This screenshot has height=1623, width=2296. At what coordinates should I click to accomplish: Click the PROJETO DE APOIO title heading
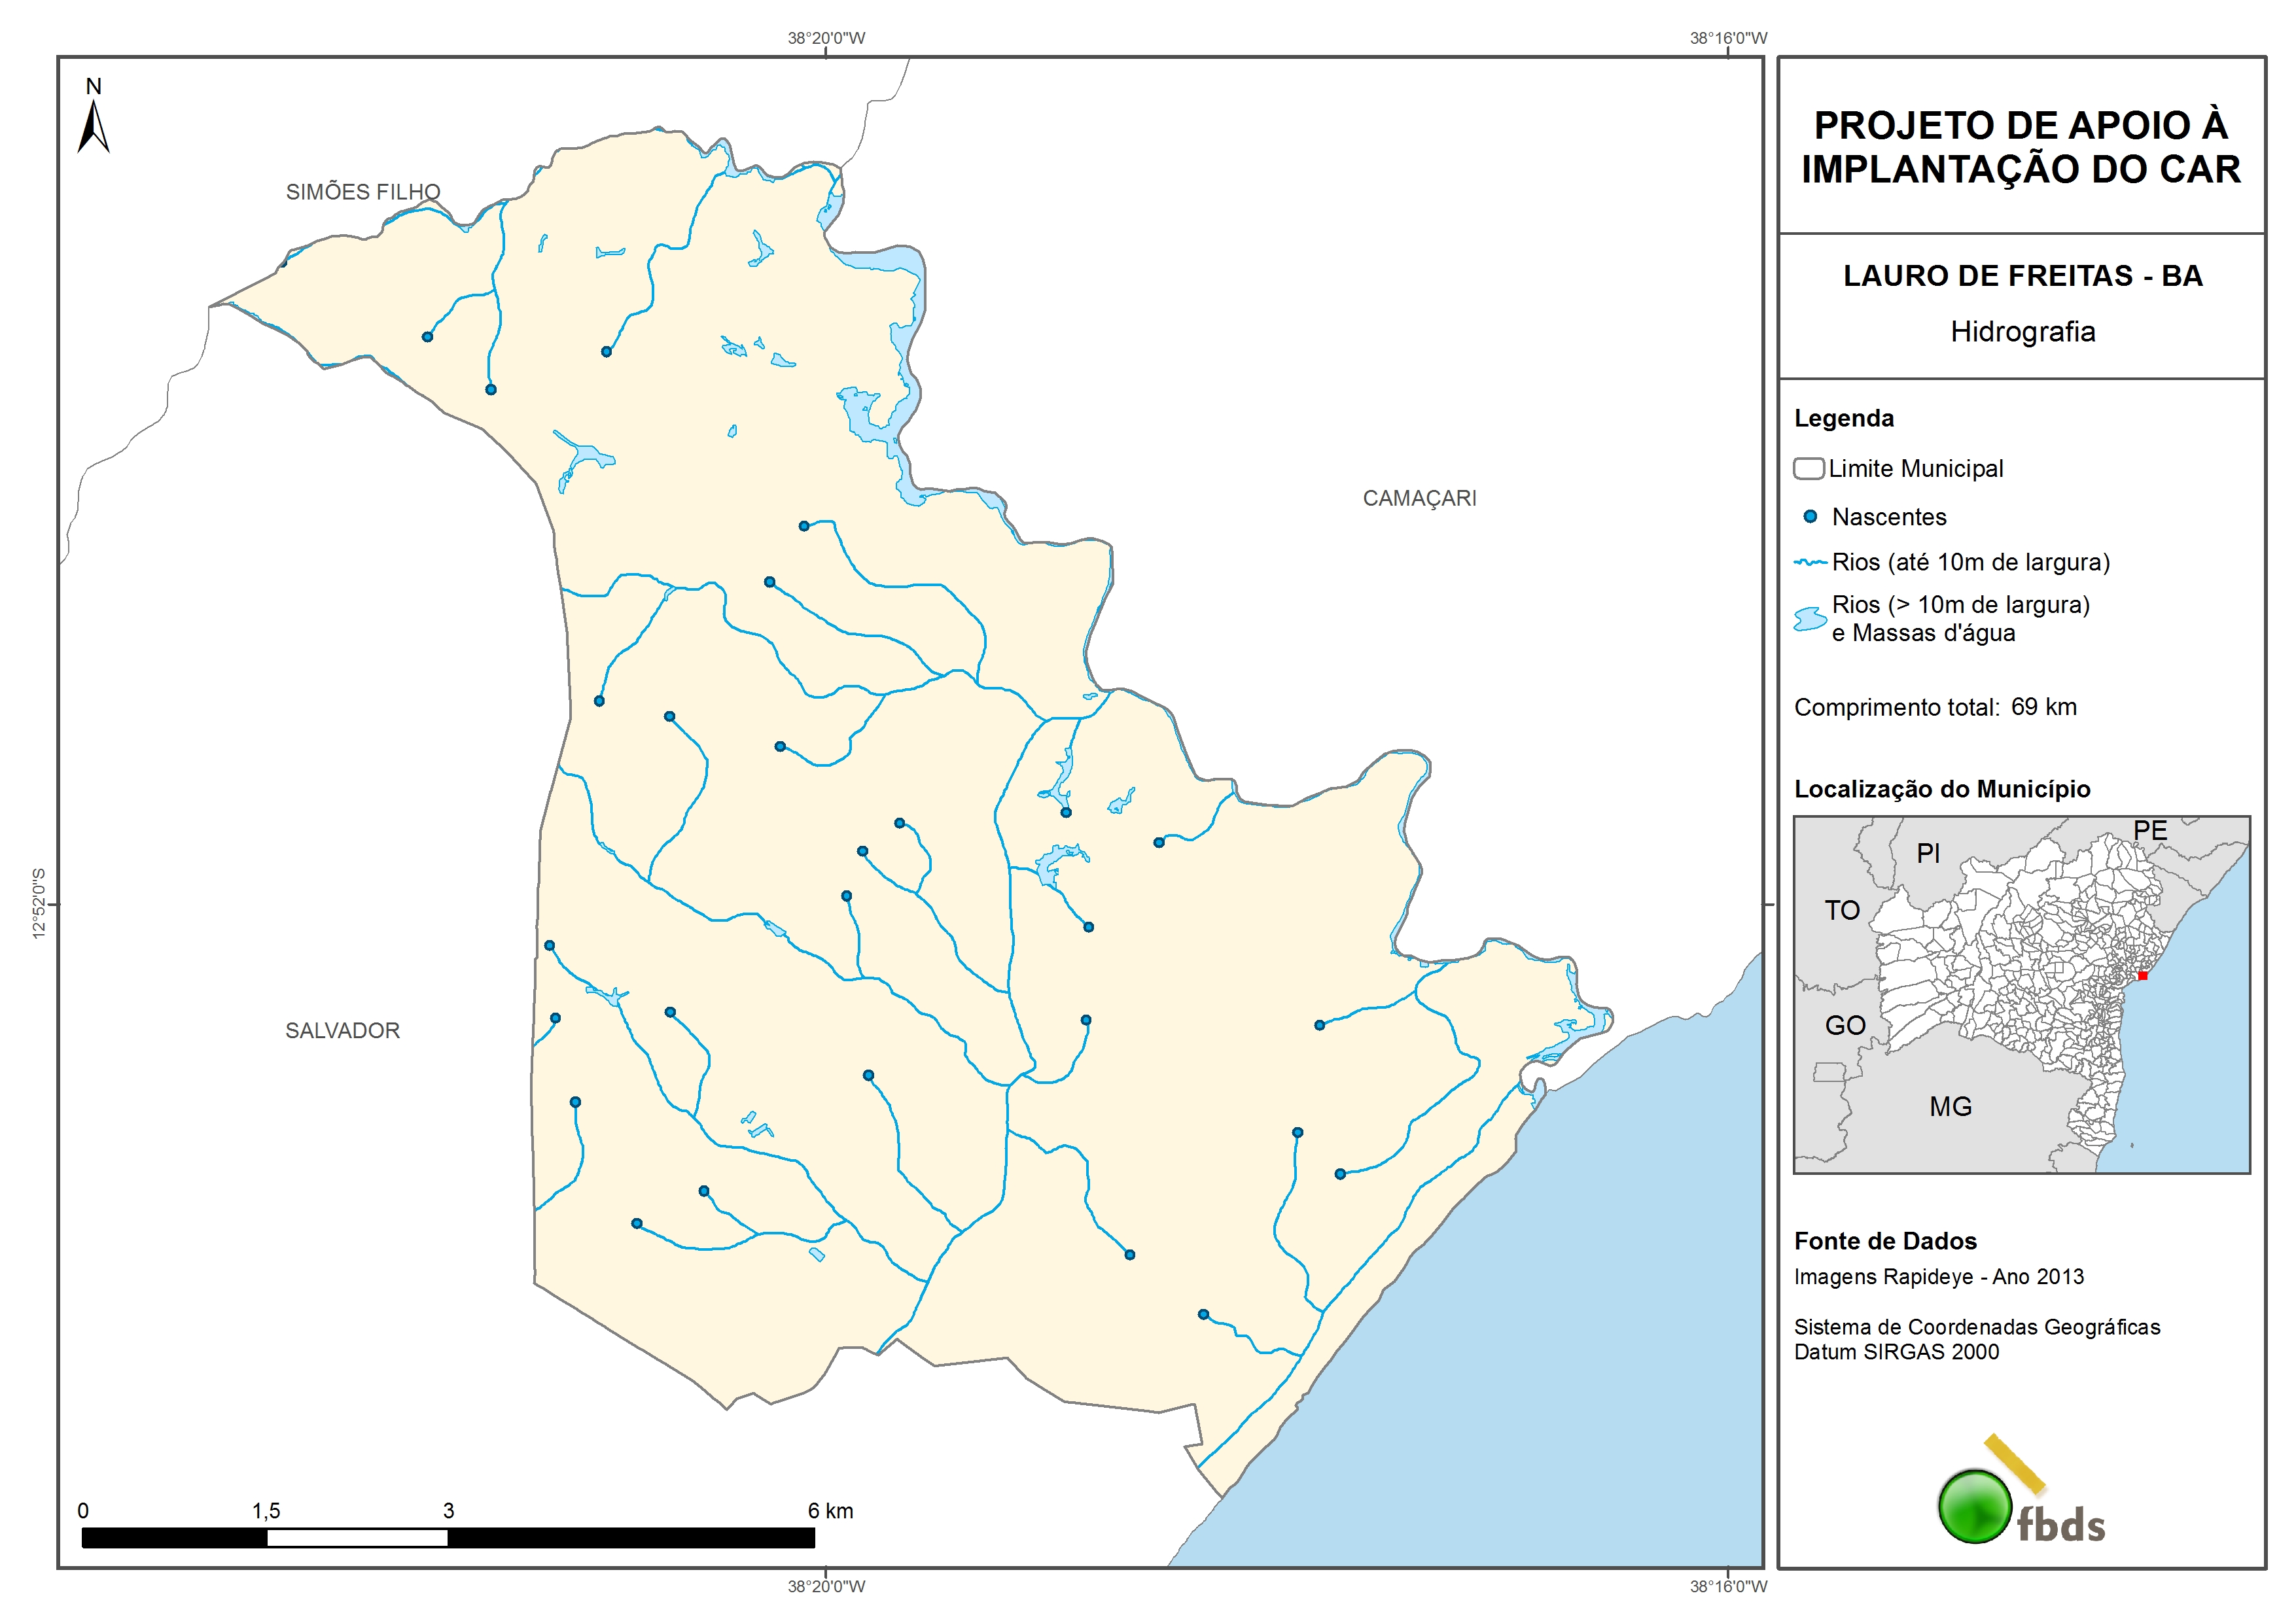(2021, 147)
